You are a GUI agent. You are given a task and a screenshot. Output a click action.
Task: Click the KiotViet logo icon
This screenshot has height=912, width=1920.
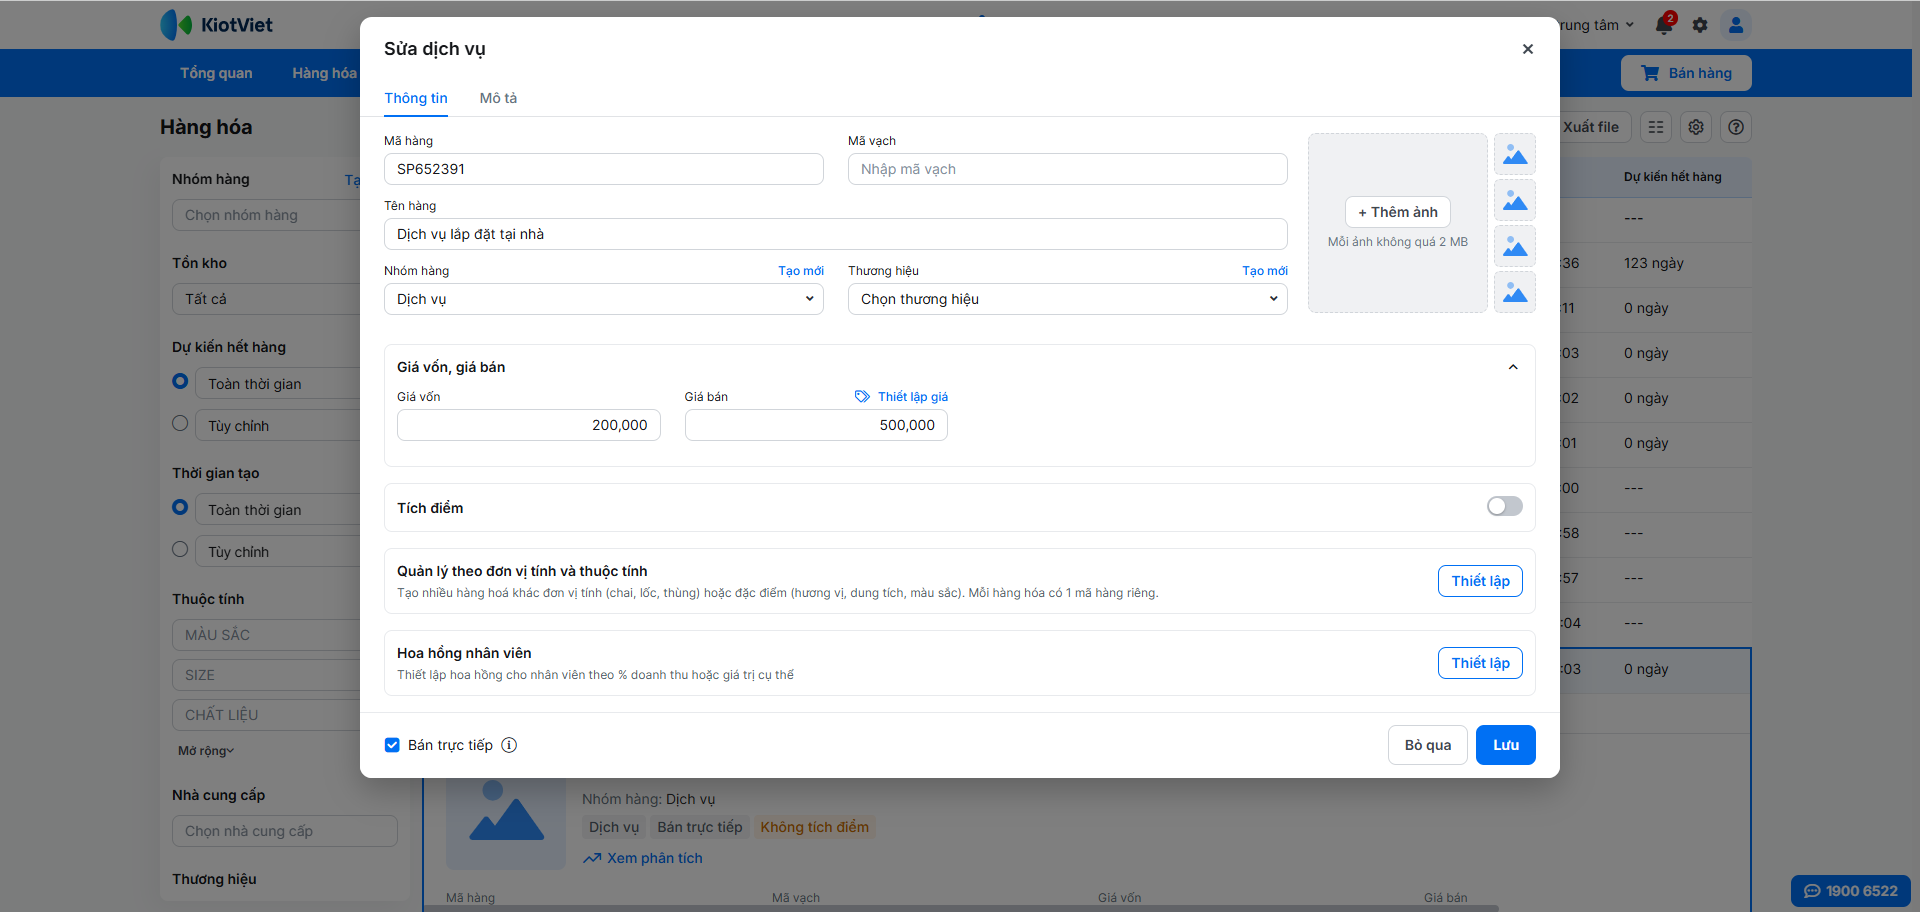pyautogui.click(x=176, y=25)
